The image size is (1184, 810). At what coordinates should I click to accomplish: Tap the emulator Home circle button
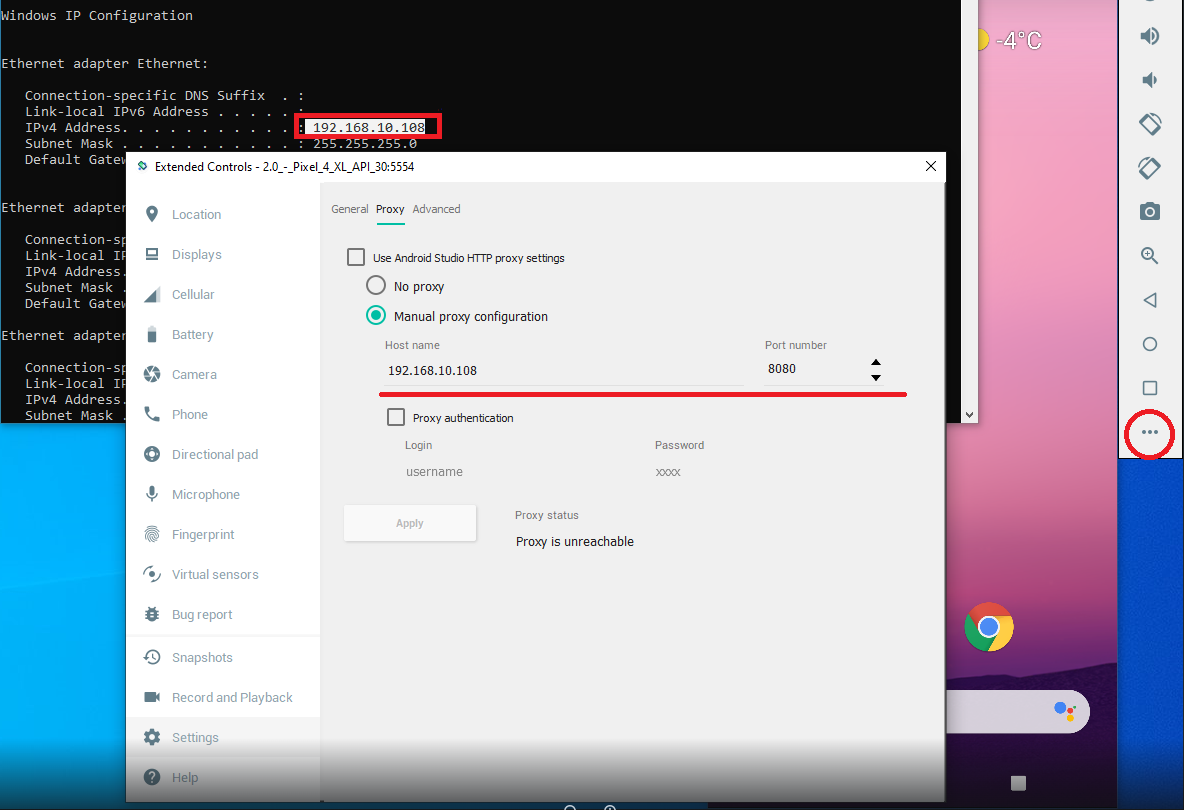coord(1149,344)
